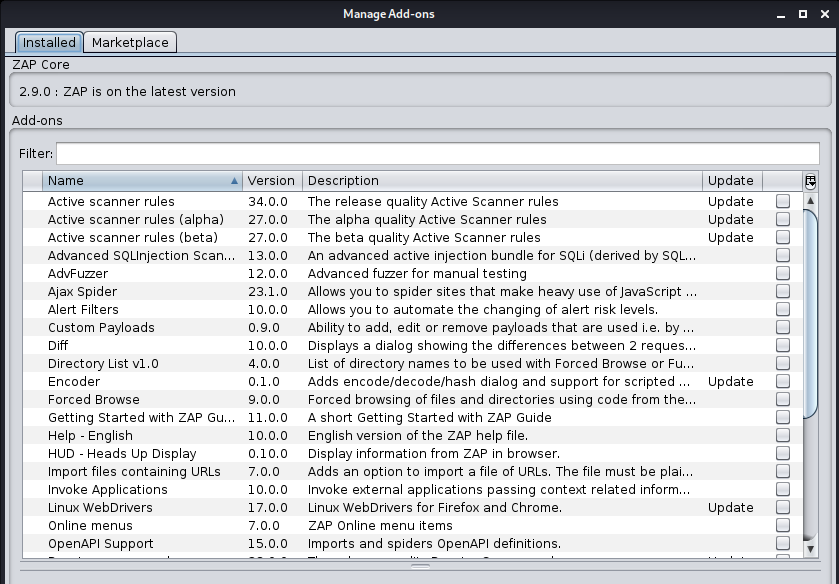839x584 pixels.
Task: Sort by the Description column header
Action: pos(502,181)
